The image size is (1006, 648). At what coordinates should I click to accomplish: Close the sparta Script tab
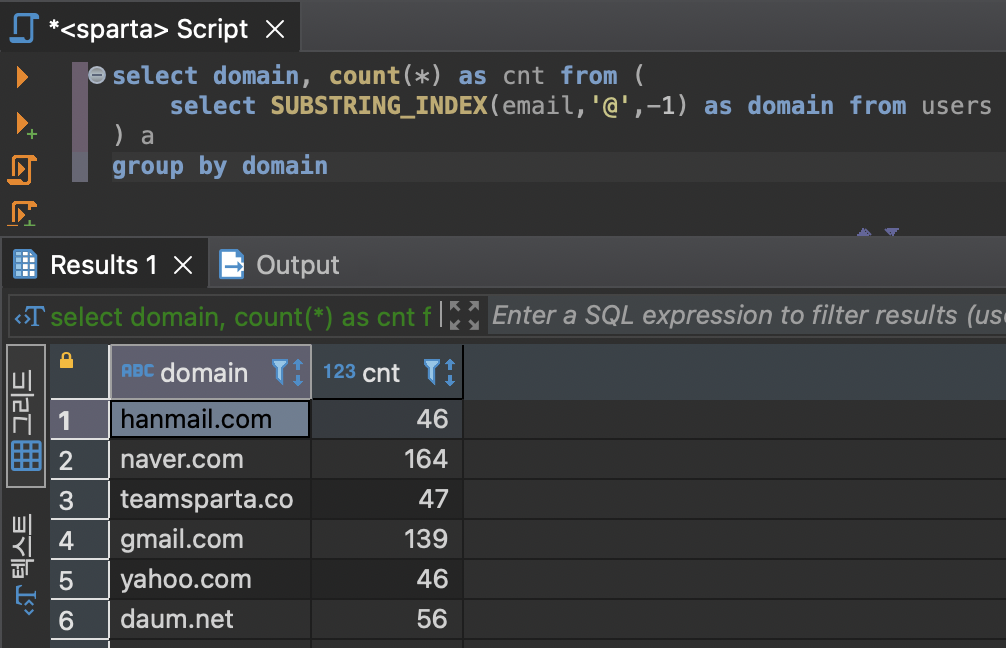[x=275, y=29]
